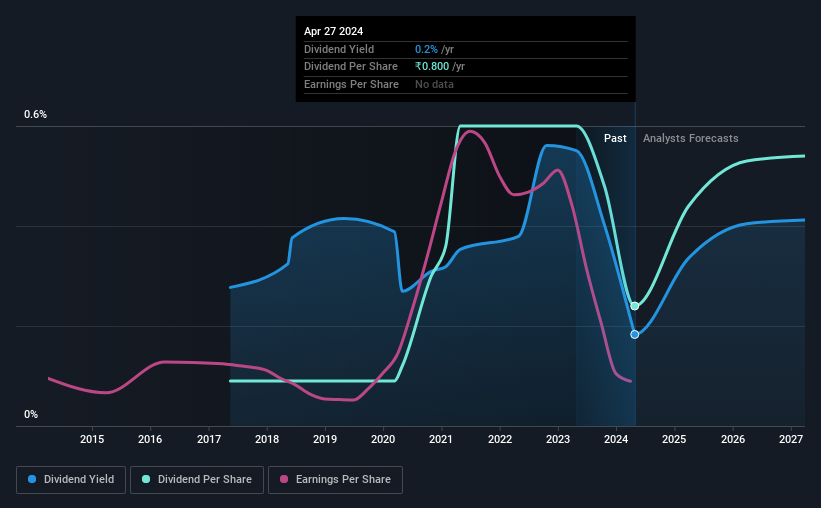The image size is (821, 508).
Task: Click the 'Dividend Per Share' tooltip row label
Action: tap(351, 67)
